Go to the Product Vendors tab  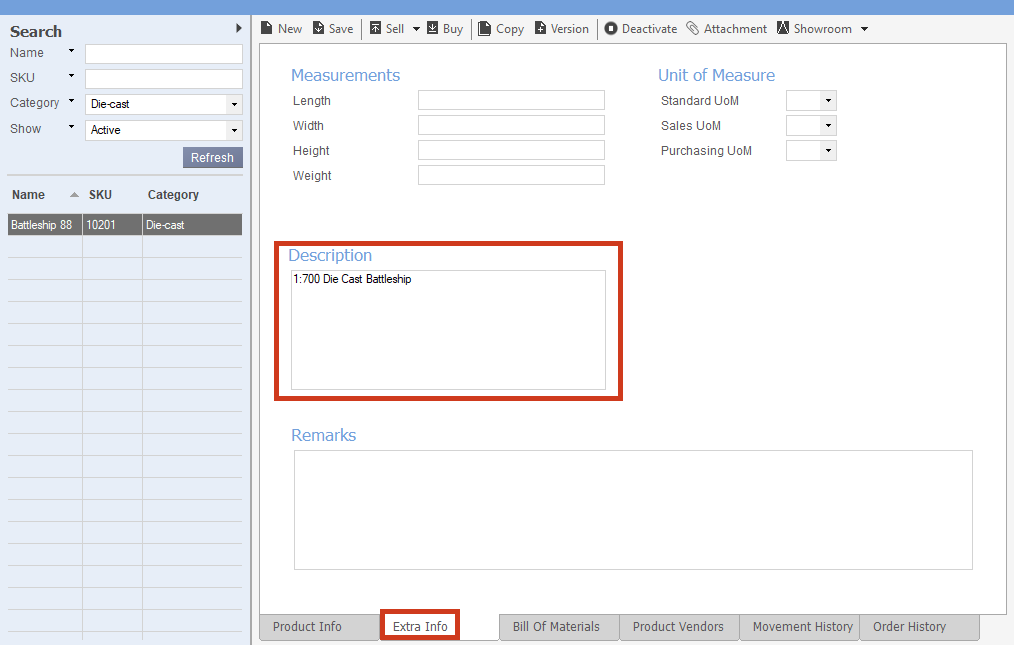(679, 626)
